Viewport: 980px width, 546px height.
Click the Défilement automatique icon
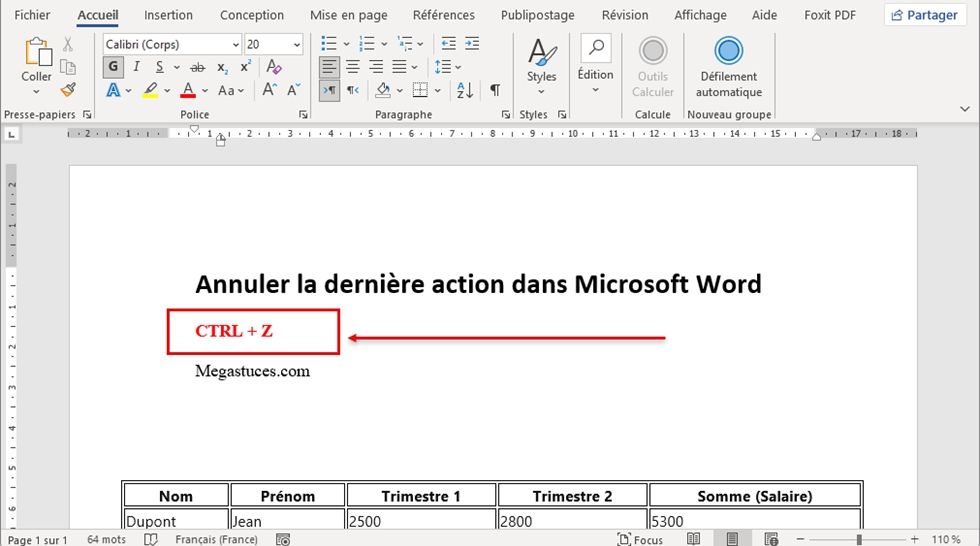(x=729, y=51)
